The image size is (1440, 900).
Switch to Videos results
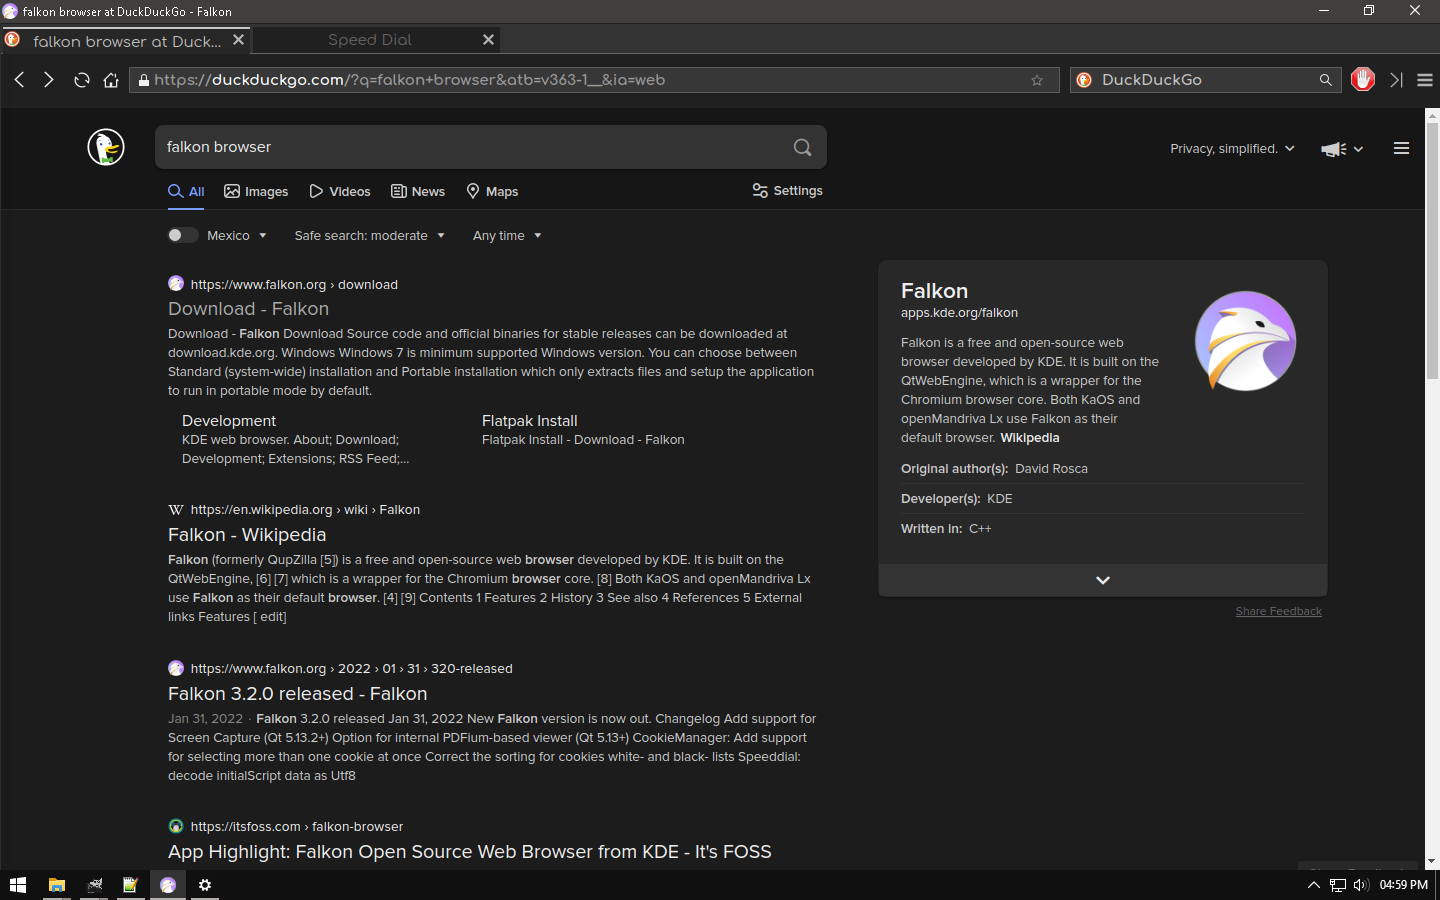pyautogui.click(x=340, y=191)
